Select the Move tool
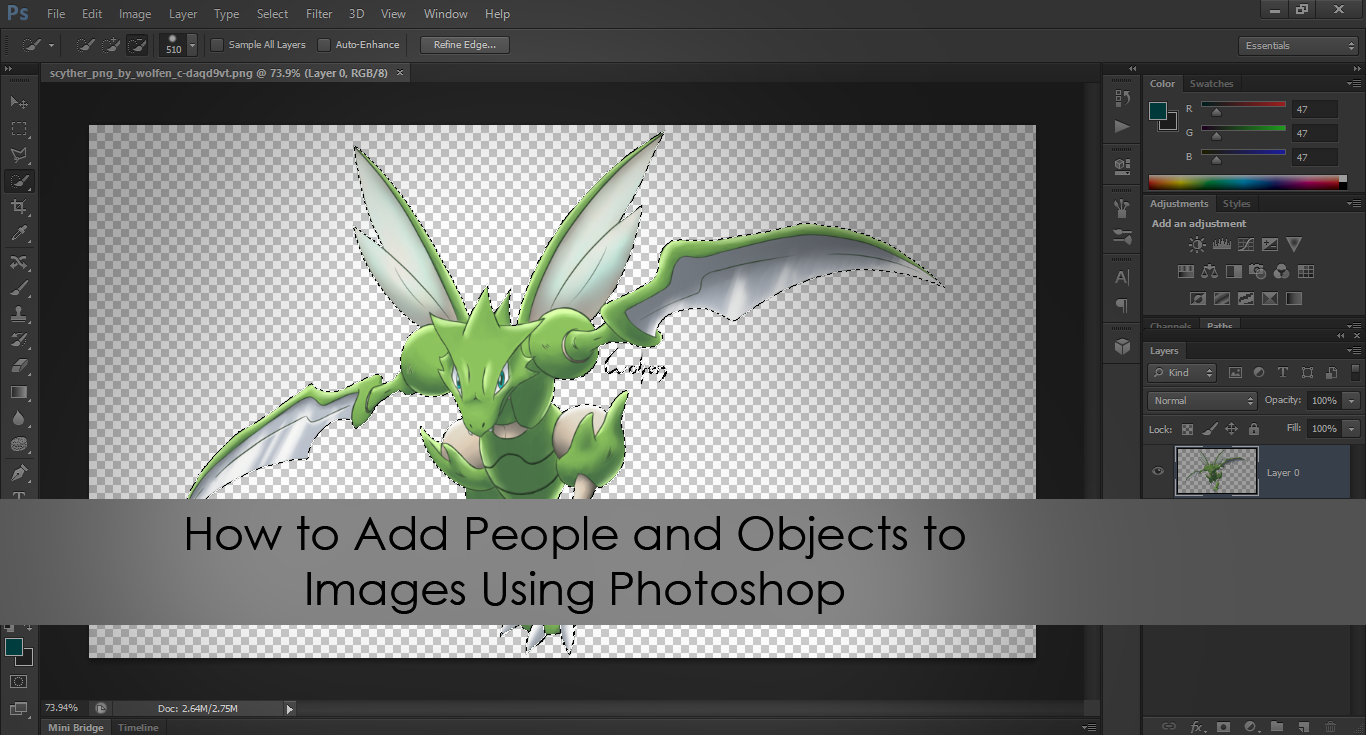The height and width of the screenshot is (735, 1366). pyautogui.click(x=19, y=103)
